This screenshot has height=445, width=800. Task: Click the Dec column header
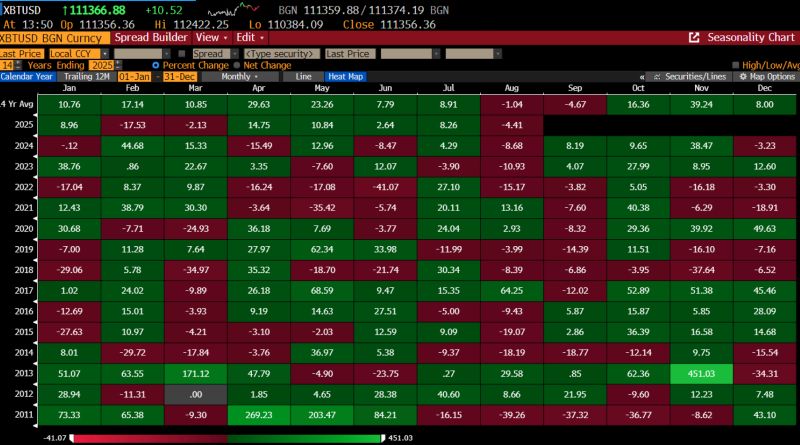pos(765,88)
